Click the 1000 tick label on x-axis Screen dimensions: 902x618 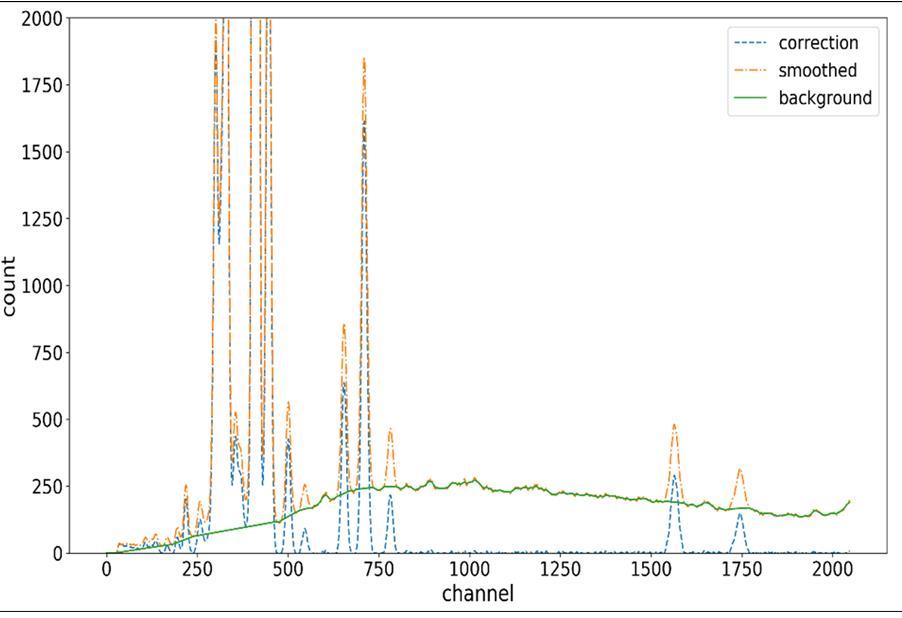point(469,569)
